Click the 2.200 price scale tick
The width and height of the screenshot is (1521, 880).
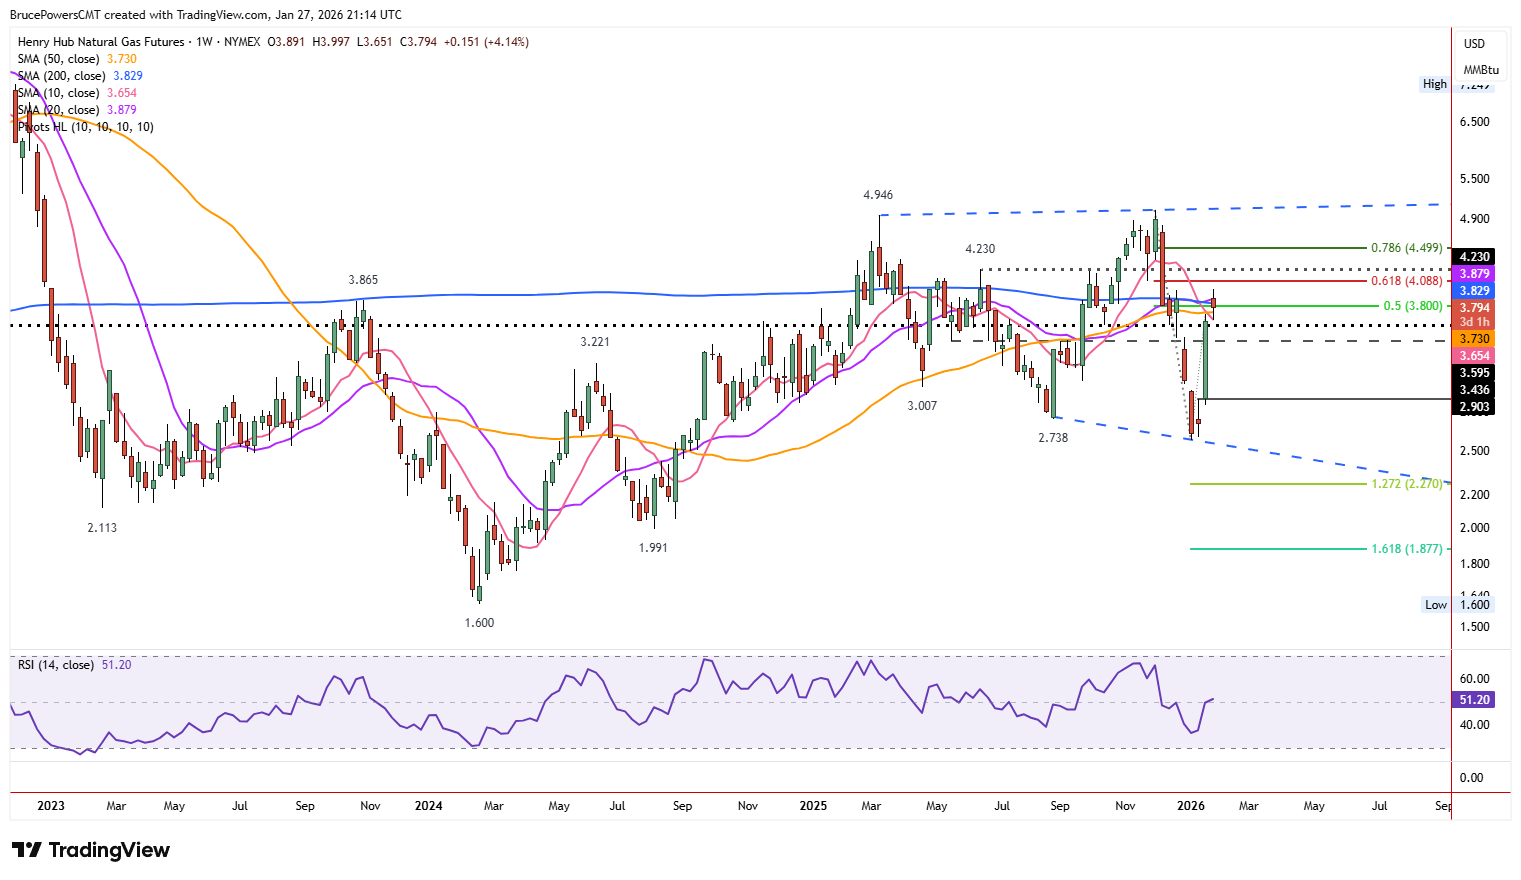(x=1475, y=495)
